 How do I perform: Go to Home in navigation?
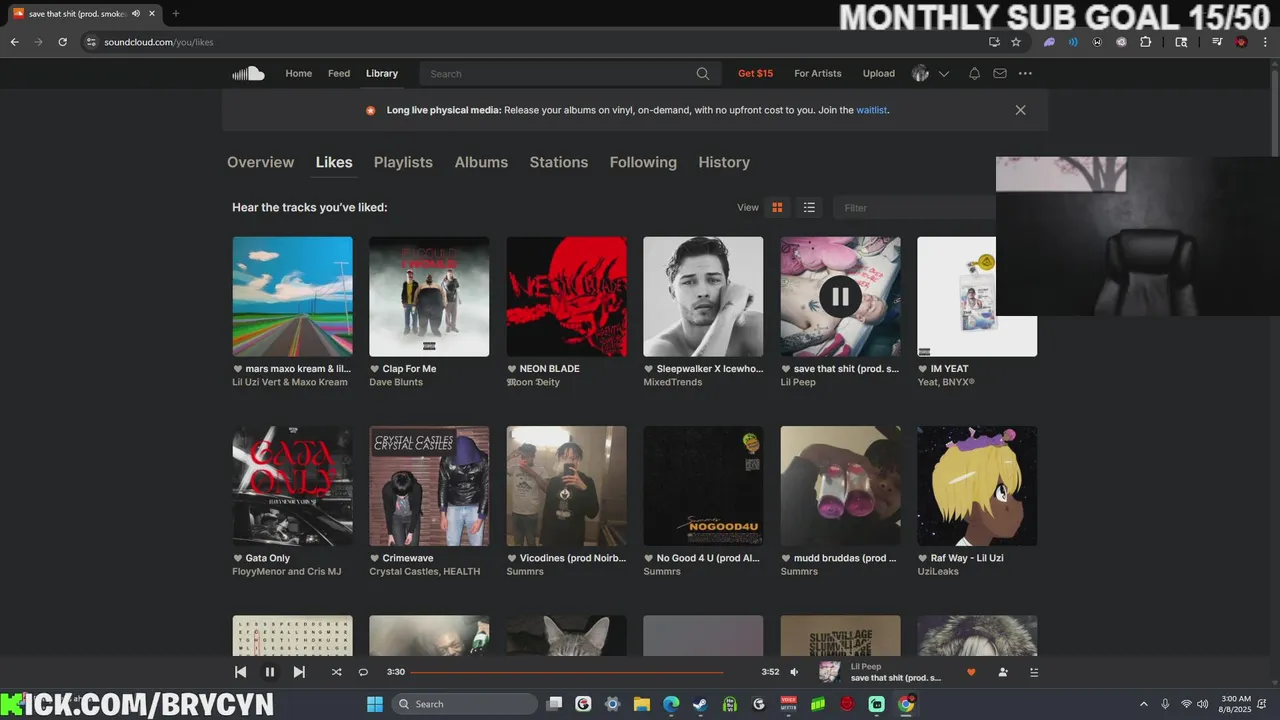tap(299, 74)
